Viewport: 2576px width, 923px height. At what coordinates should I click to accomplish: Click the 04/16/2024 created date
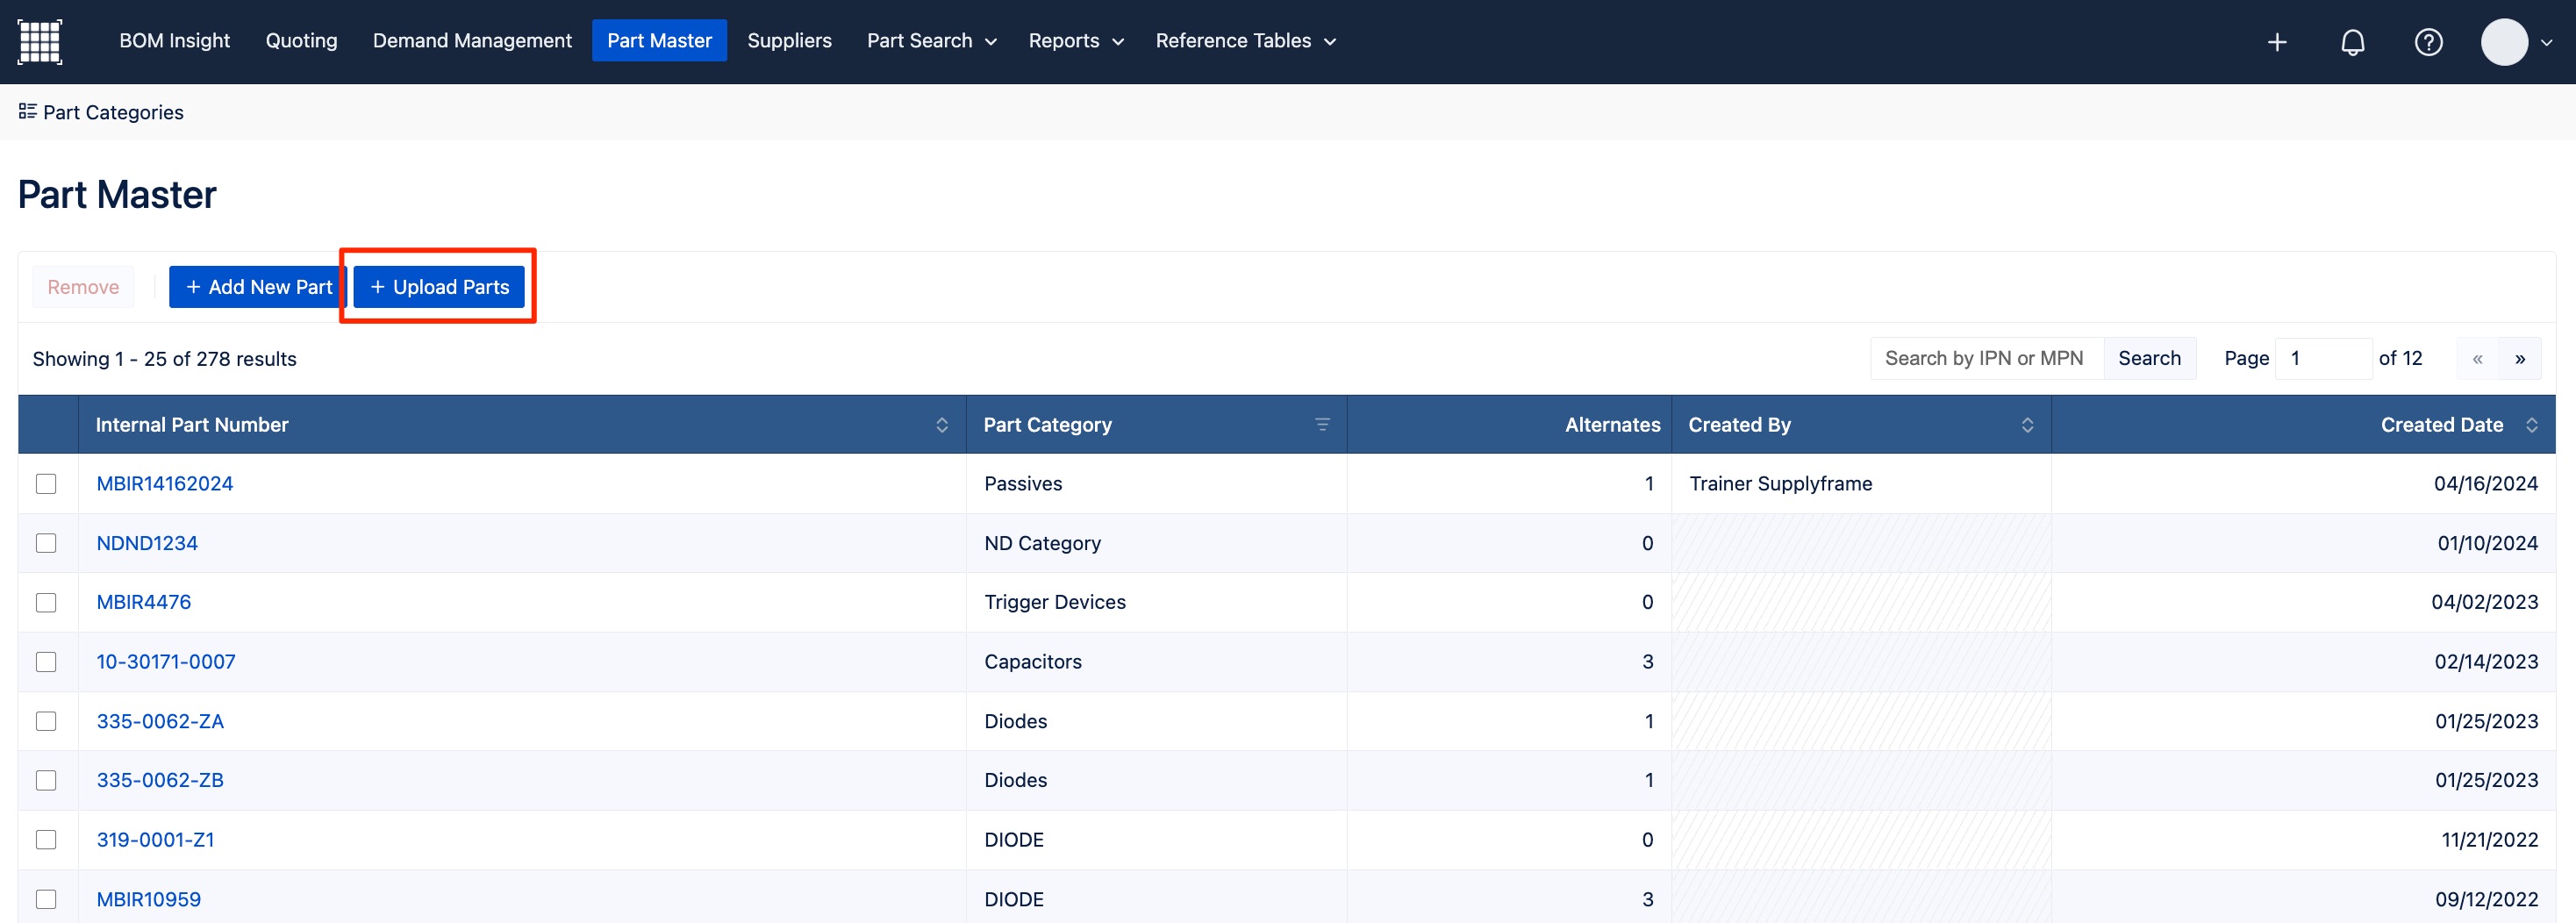pyautogui.click(x=2485, y=484)
